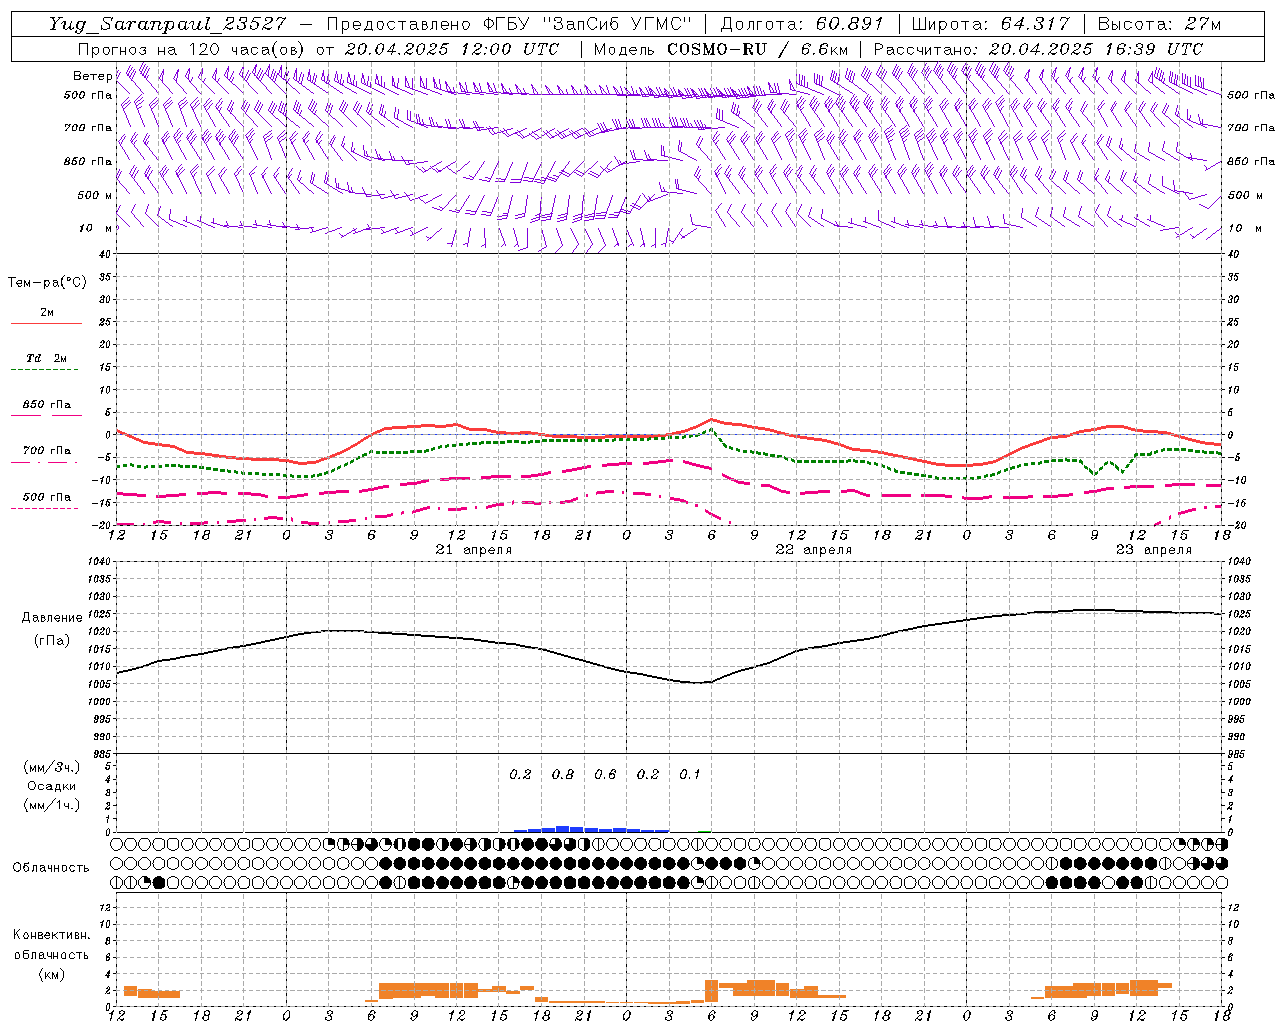This screenshot has height=1024, width=1280.
Task: Click the 22 апреля date label
Action: [x=814, y=550]
